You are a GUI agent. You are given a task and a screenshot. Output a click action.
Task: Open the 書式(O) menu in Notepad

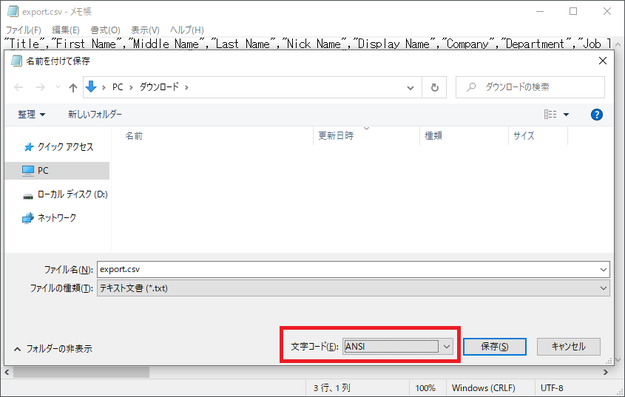pos(105,30)
